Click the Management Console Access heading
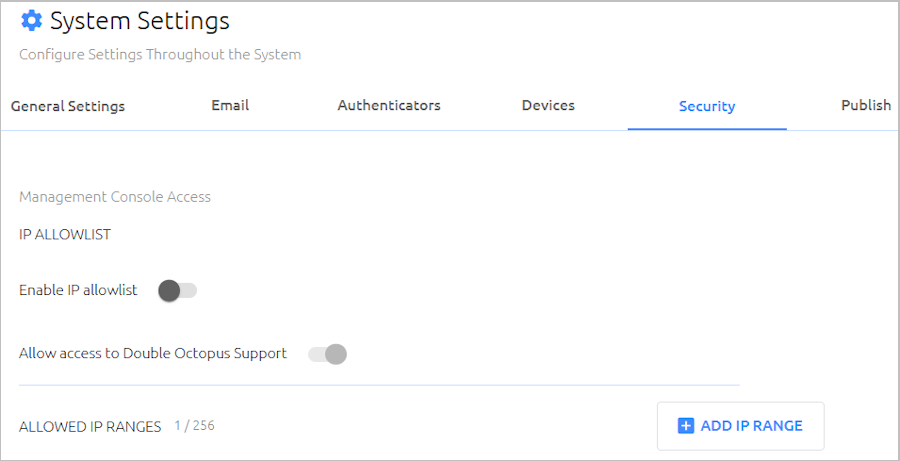The width and height of the screenshot is (900, 461). [x=115, y=197]
